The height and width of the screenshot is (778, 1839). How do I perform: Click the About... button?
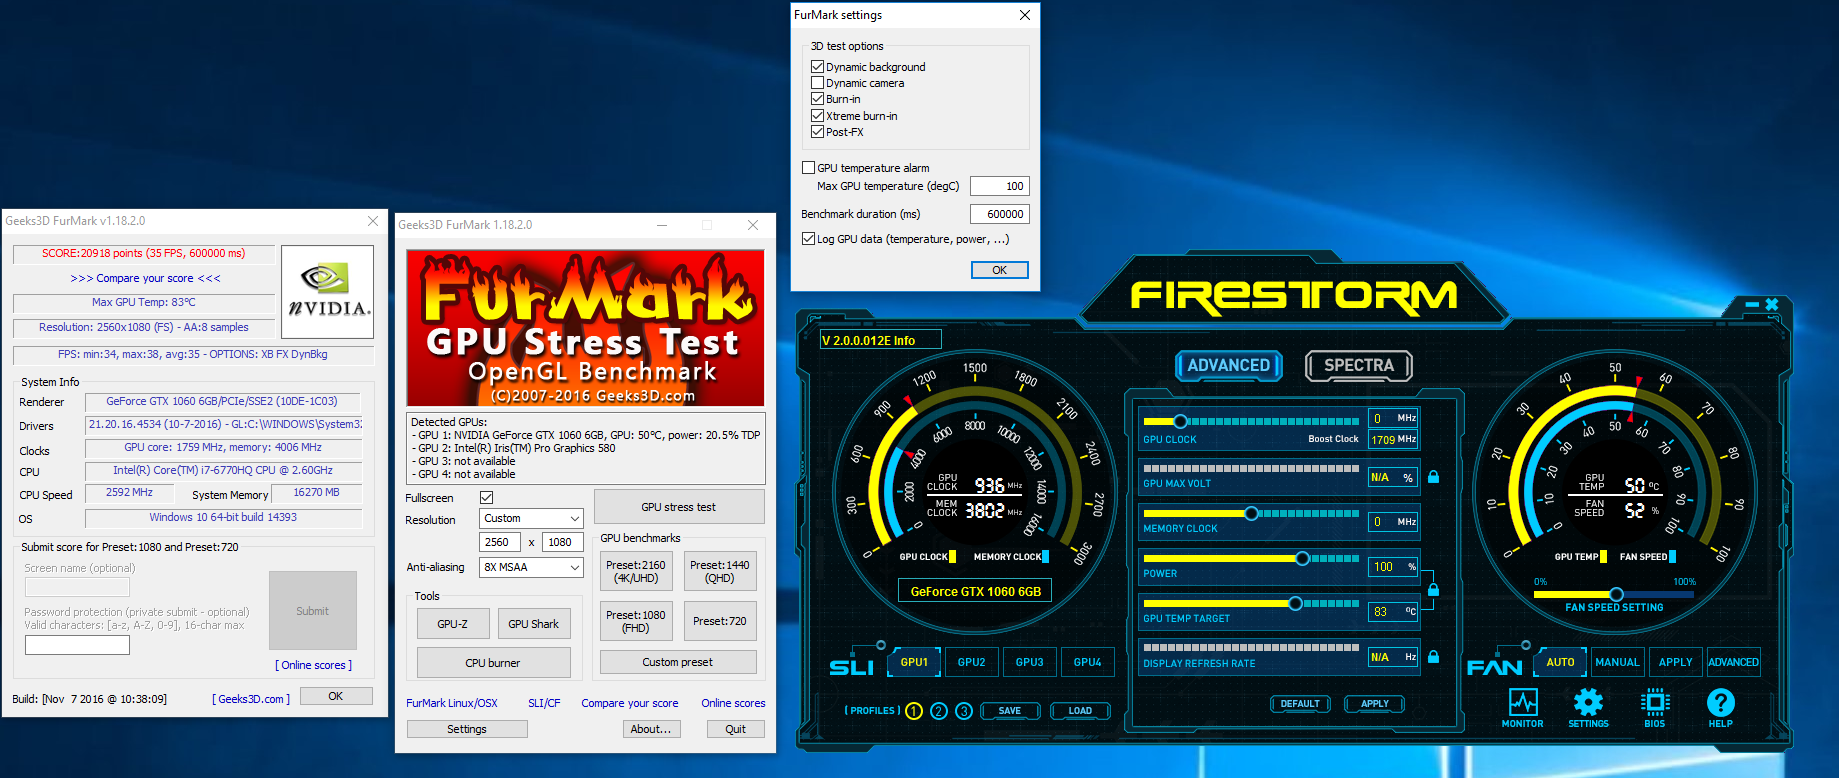[651, 729]
